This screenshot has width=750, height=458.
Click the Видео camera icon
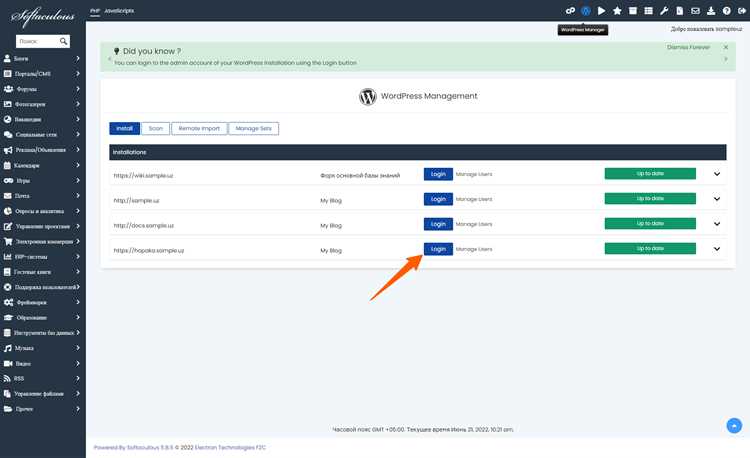pos(8,363)
